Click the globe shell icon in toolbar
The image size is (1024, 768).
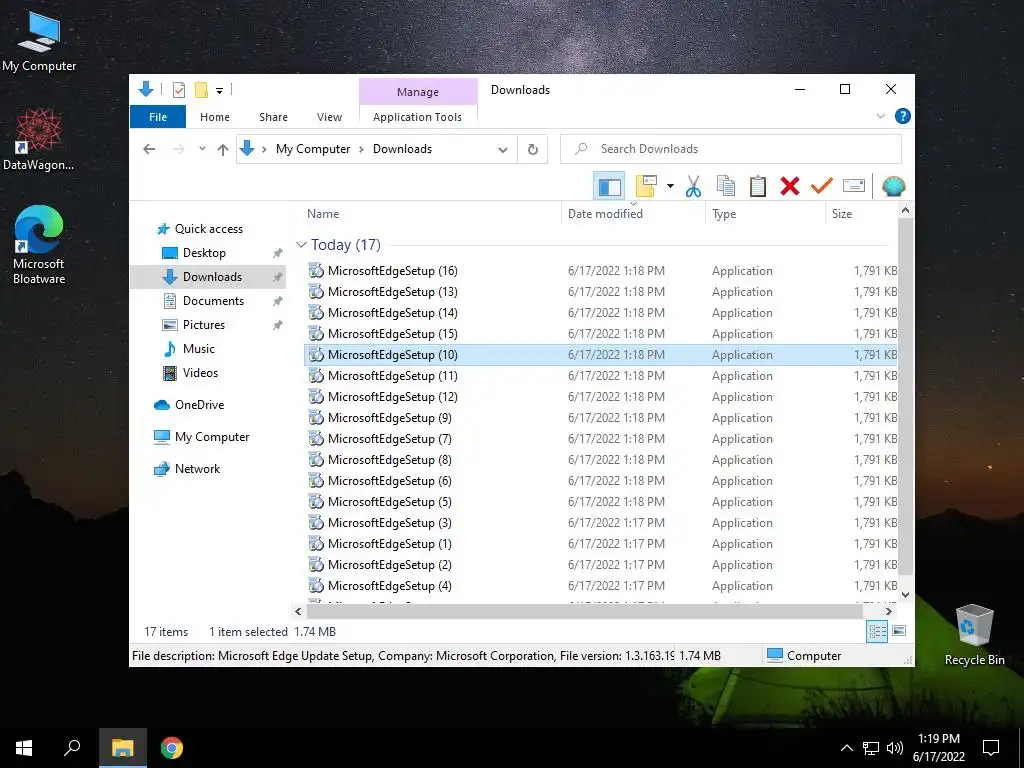coord(893,186)
